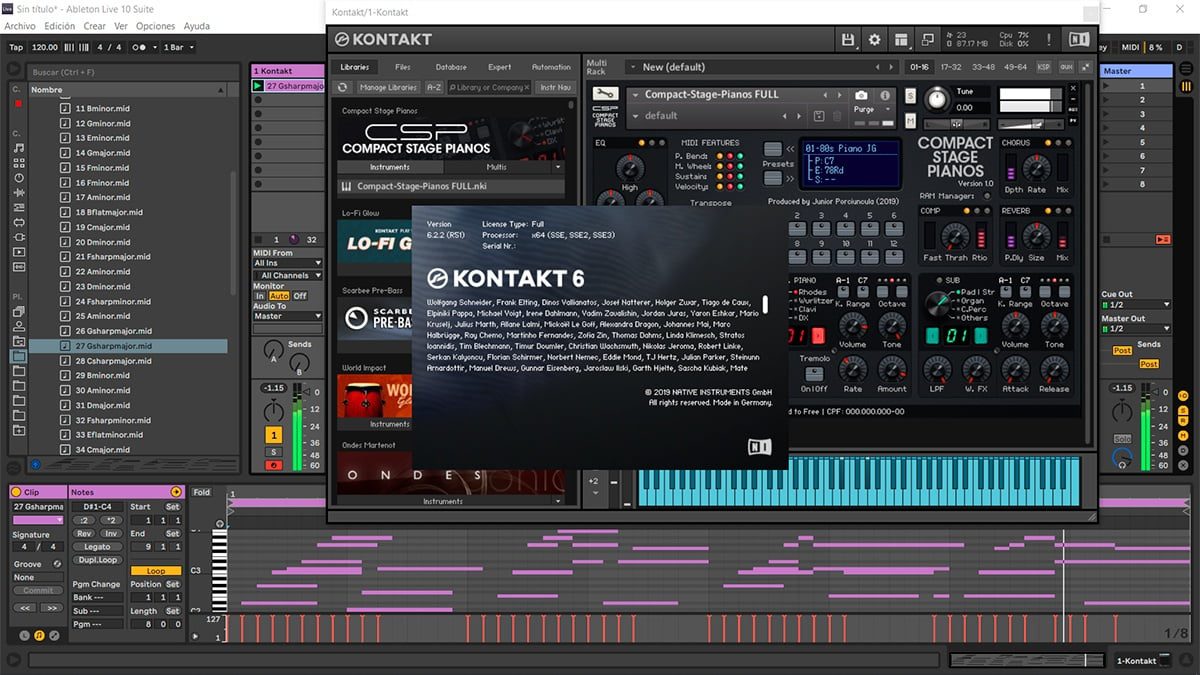
Task: Toggle the Fold button in the piano roll
Action: pos(202,492)
